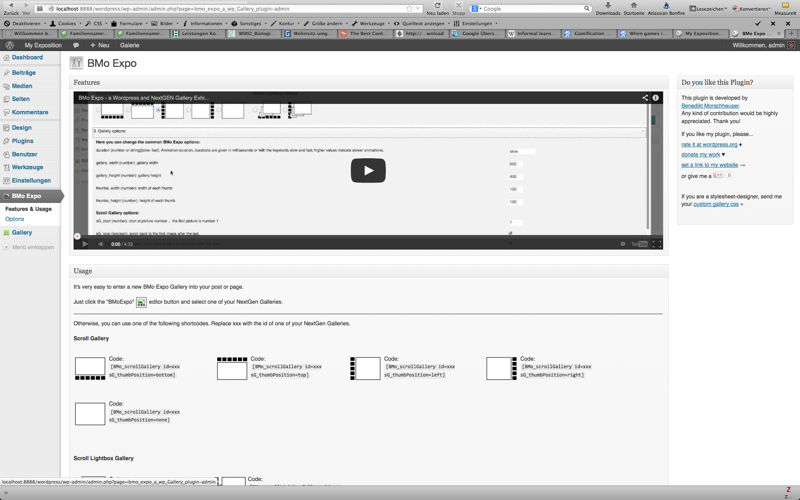Collapse menu via 'Menü einklappen'
Viewport: 800px width, 500px height.
(30, 247)
